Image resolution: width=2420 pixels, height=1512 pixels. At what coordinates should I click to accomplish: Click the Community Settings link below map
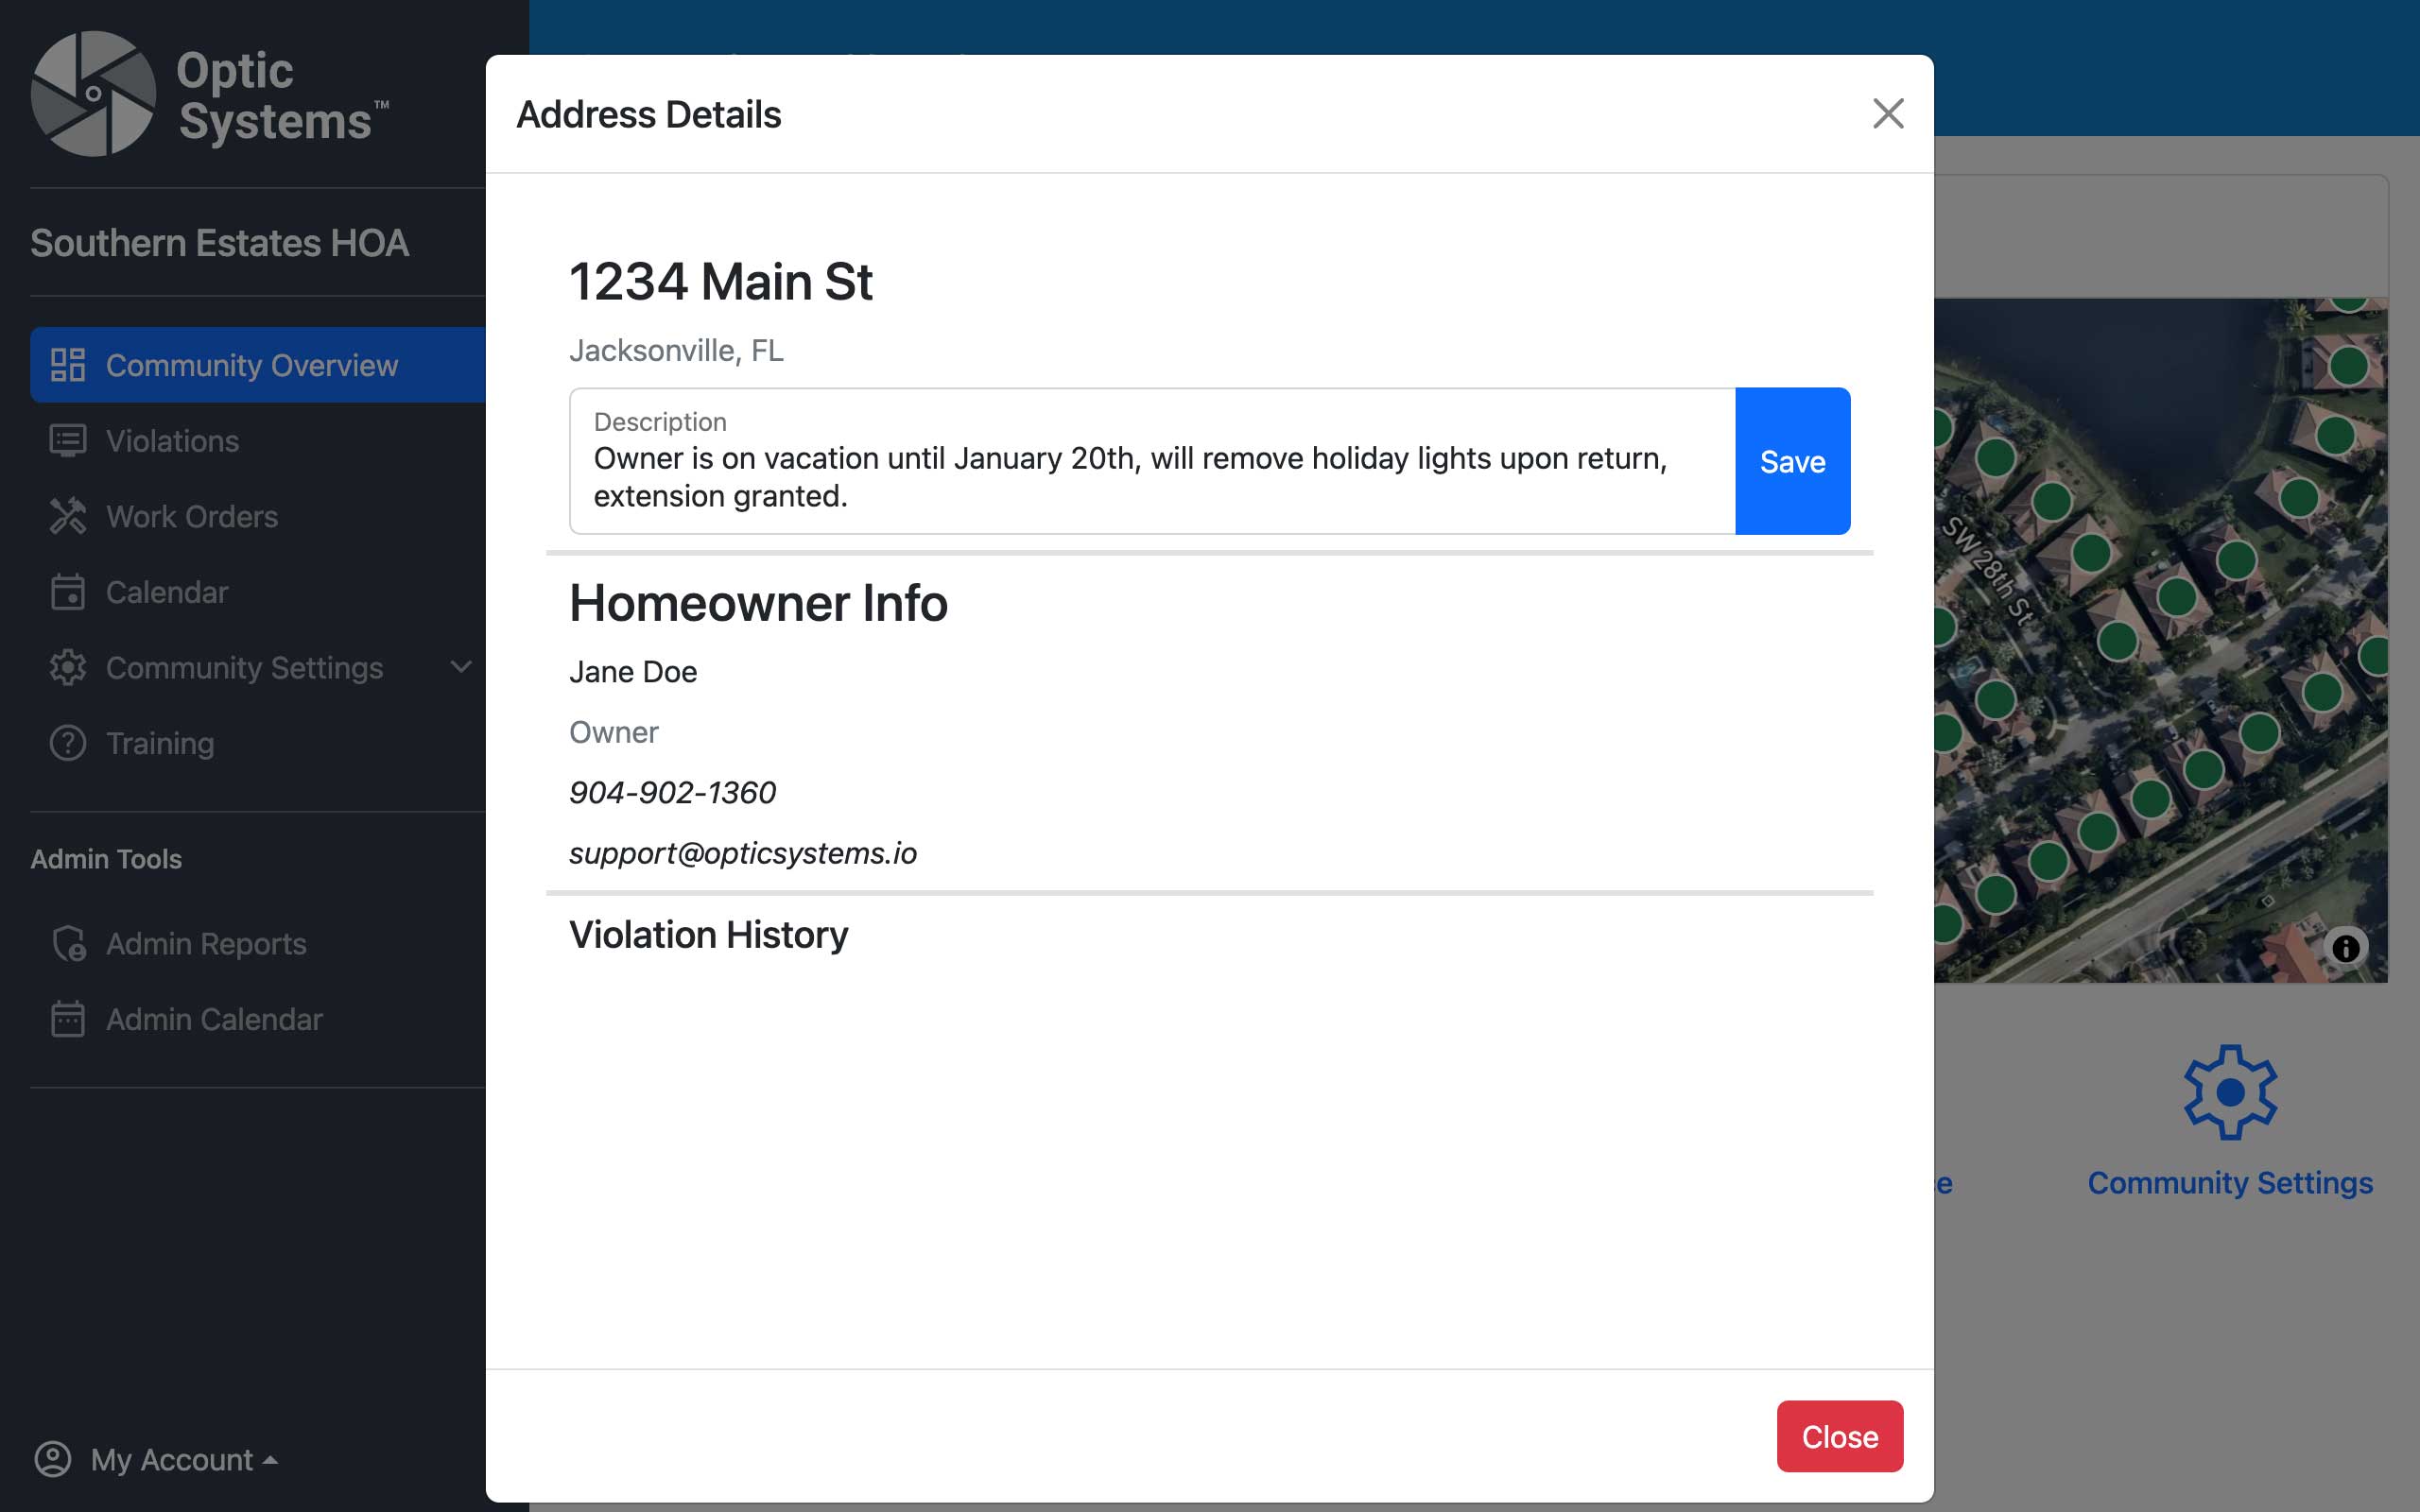click(x=2229, y=1182)
